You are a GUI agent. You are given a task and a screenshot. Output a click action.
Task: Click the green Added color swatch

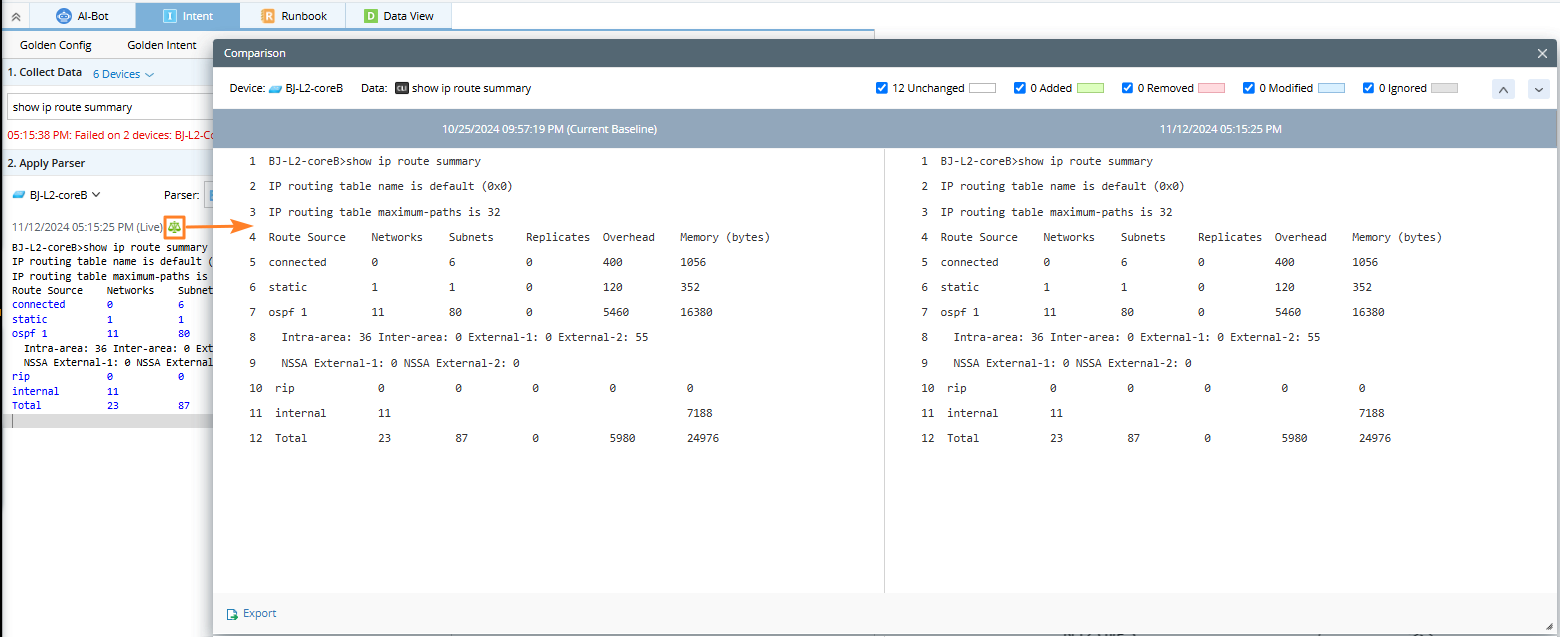pyautogui.click(x=1091, y=88)
